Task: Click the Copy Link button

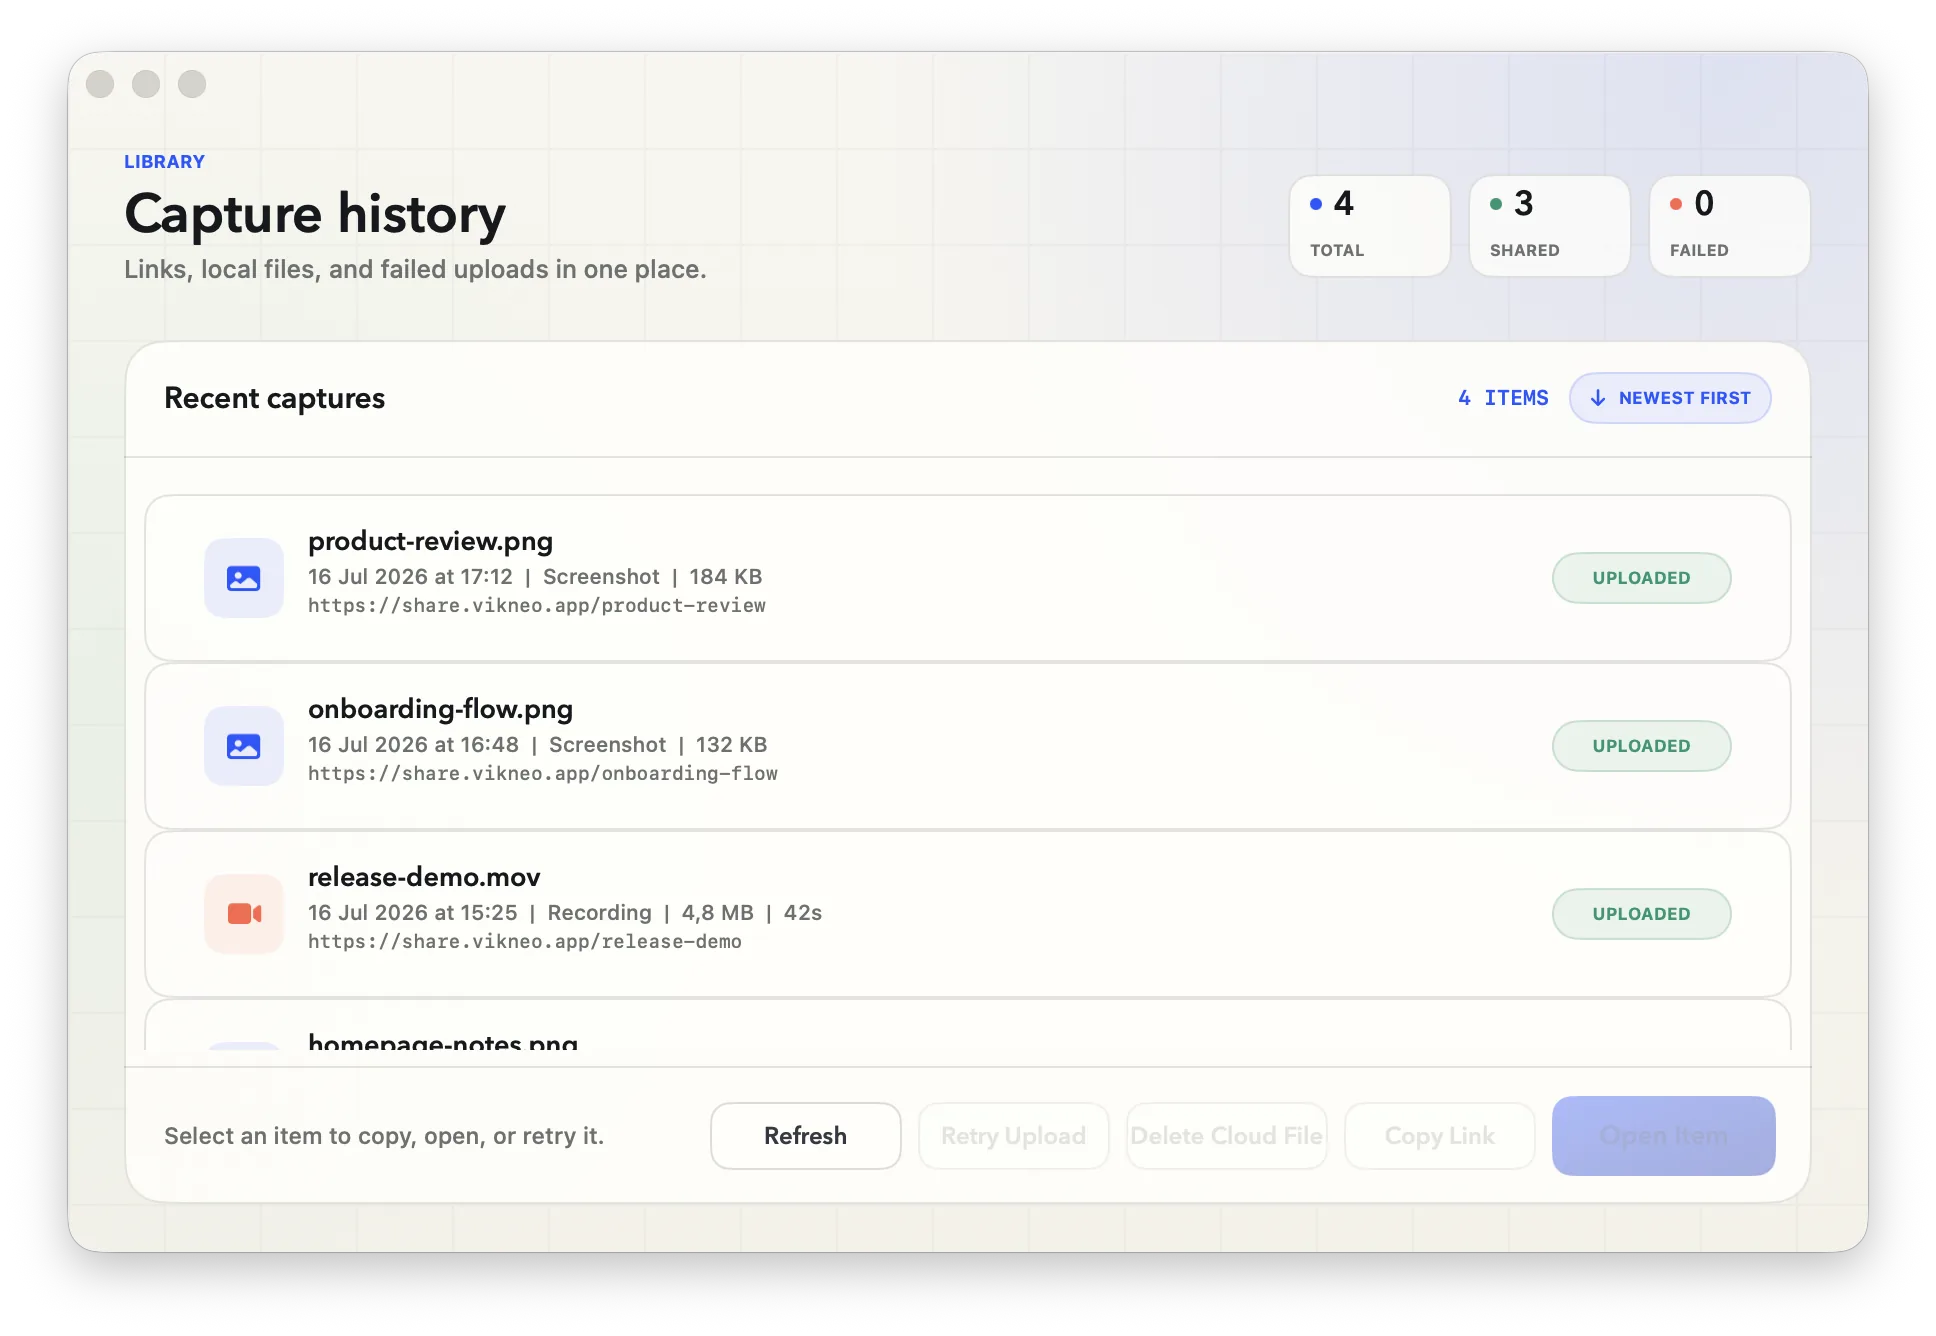Action: (x=1439, y=1136)
